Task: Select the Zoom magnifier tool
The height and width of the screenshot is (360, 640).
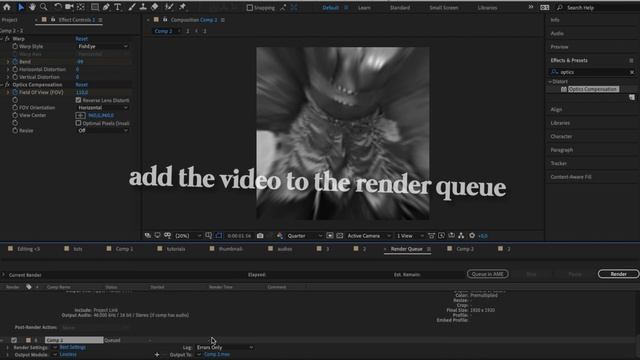Action: pos(43,7)
